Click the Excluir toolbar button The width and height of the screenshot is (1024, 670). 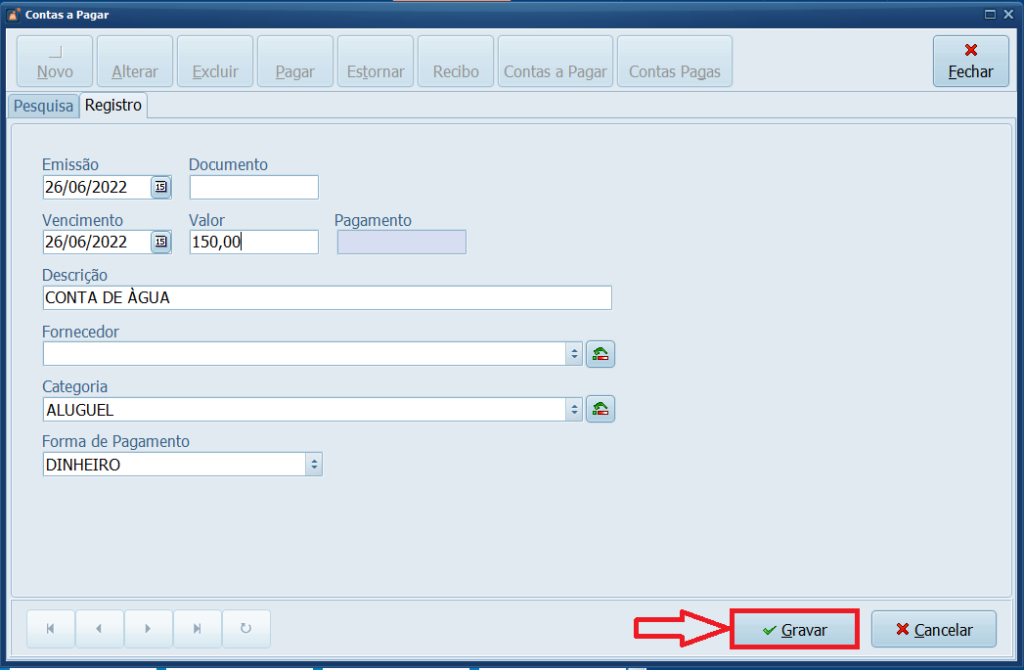click(x=215, y=61)
